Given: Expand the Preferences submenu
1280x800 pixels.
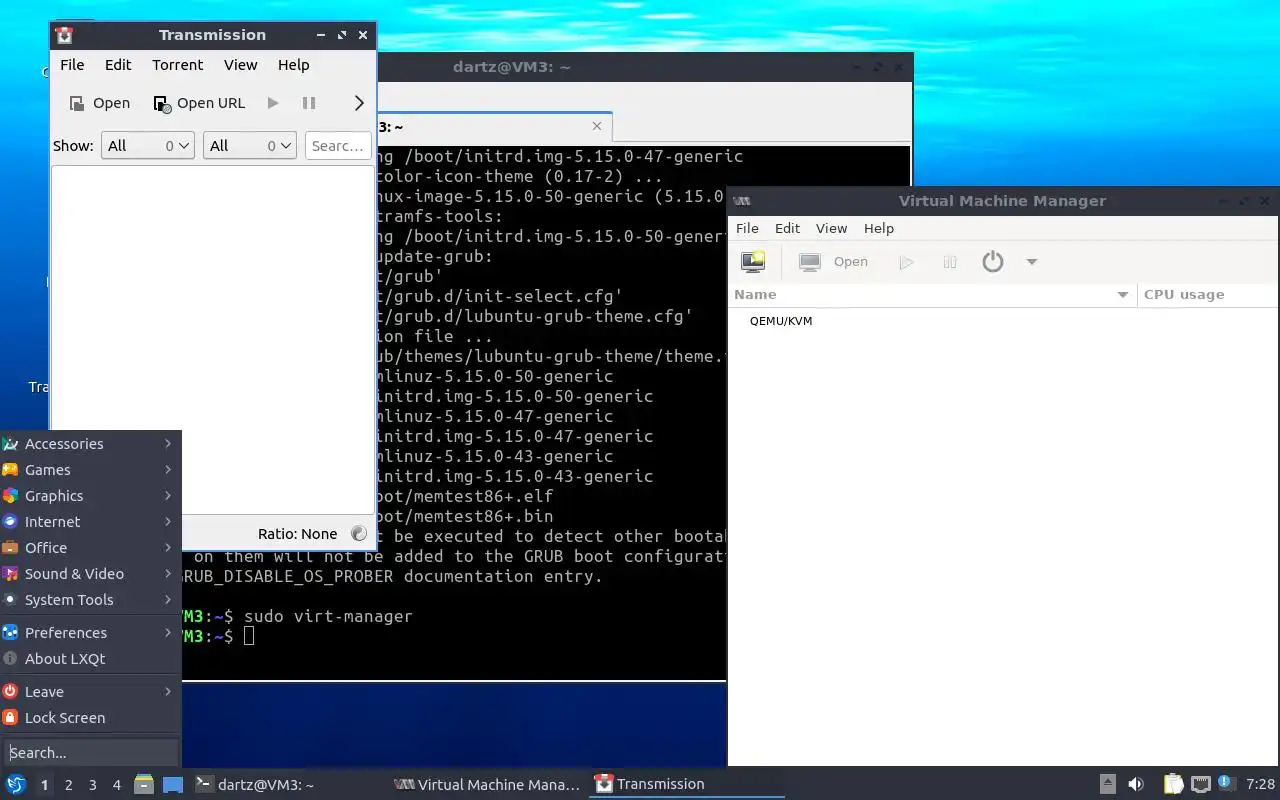Looking at the screenshot, I should pos(90,633).
